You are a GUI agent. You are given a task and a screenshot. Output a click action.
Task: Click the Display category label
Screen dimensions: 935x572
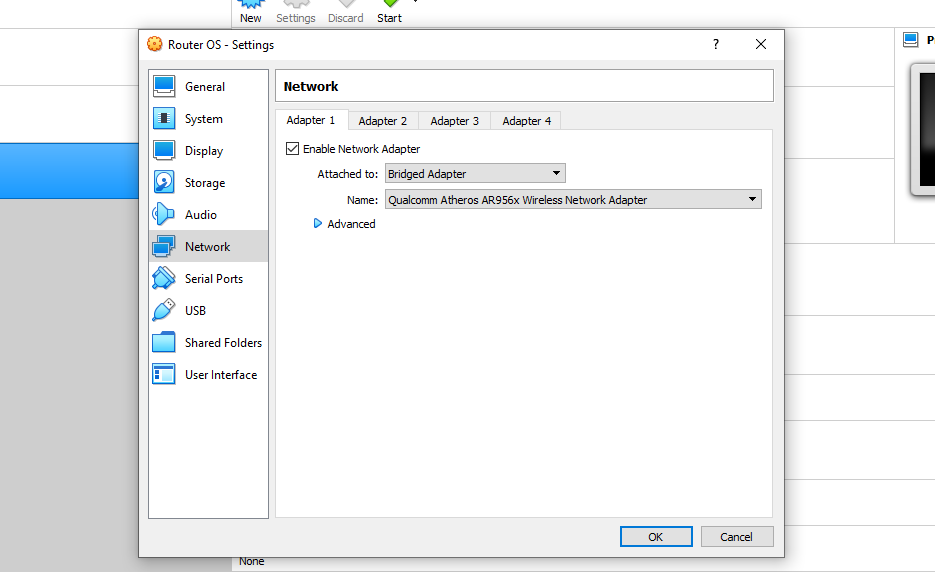coord(204,151)
